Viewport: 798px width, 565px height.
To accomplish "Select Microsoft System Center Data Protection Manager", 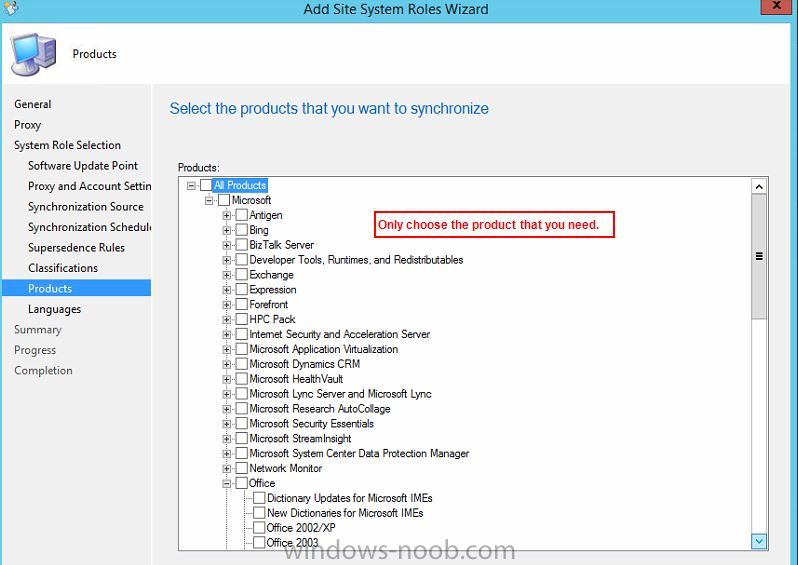I will click(x=359, y=453).
